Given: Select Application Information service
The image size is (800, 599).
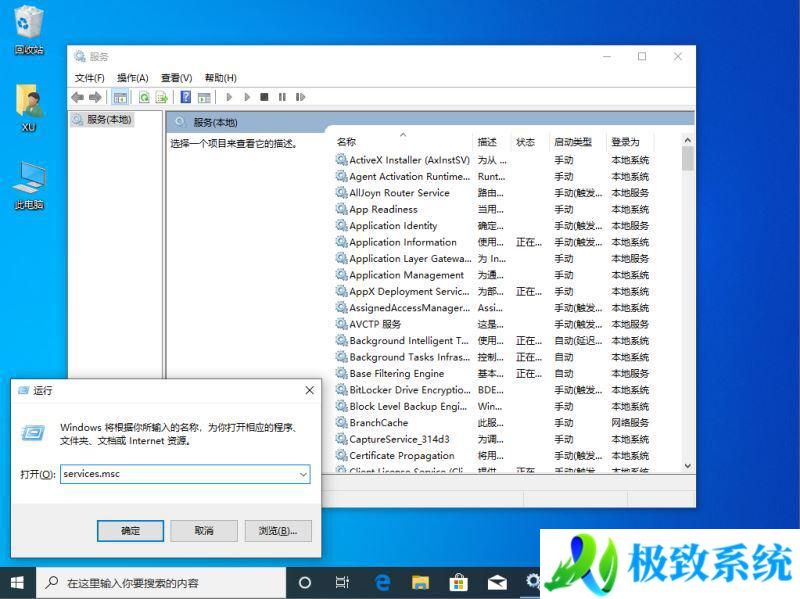Looking at the screenshot, I should (492, 242).
